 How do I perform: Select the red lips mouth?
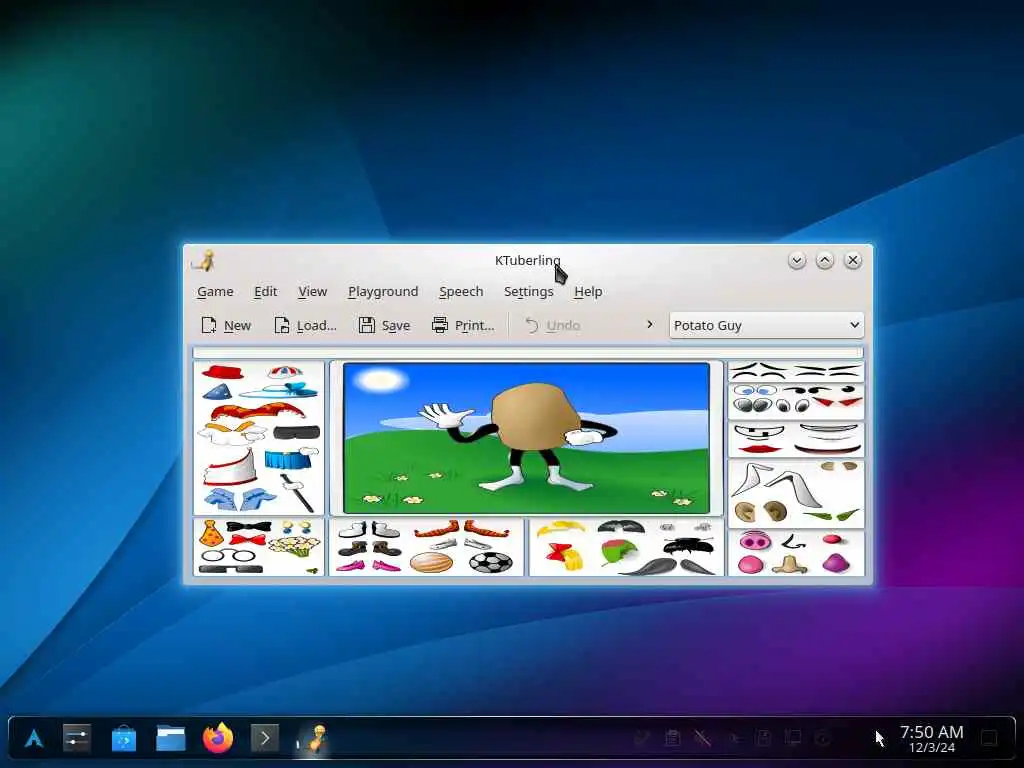coord(759,449)
